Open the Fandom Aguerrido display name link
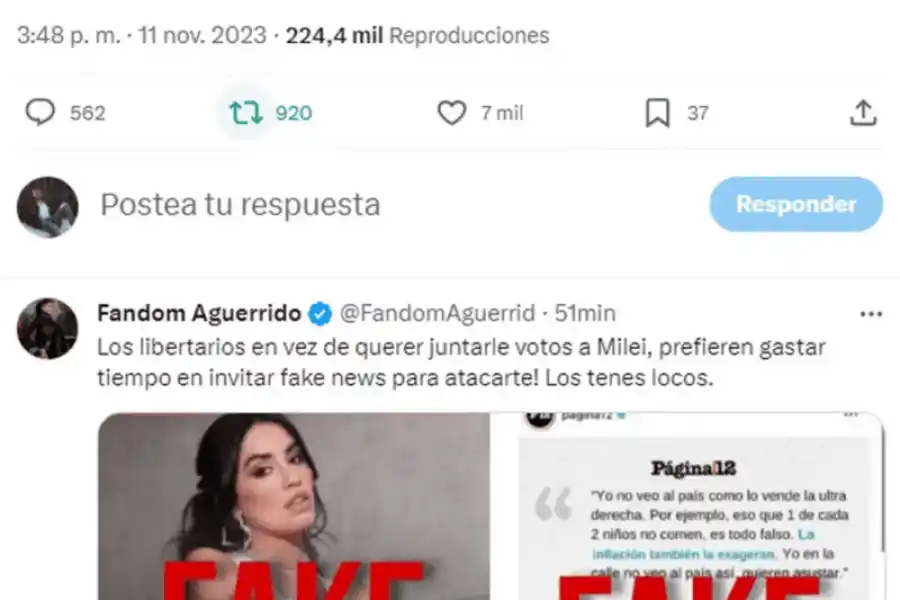Viewport: 900px width, 600px height. click(199, 313)
